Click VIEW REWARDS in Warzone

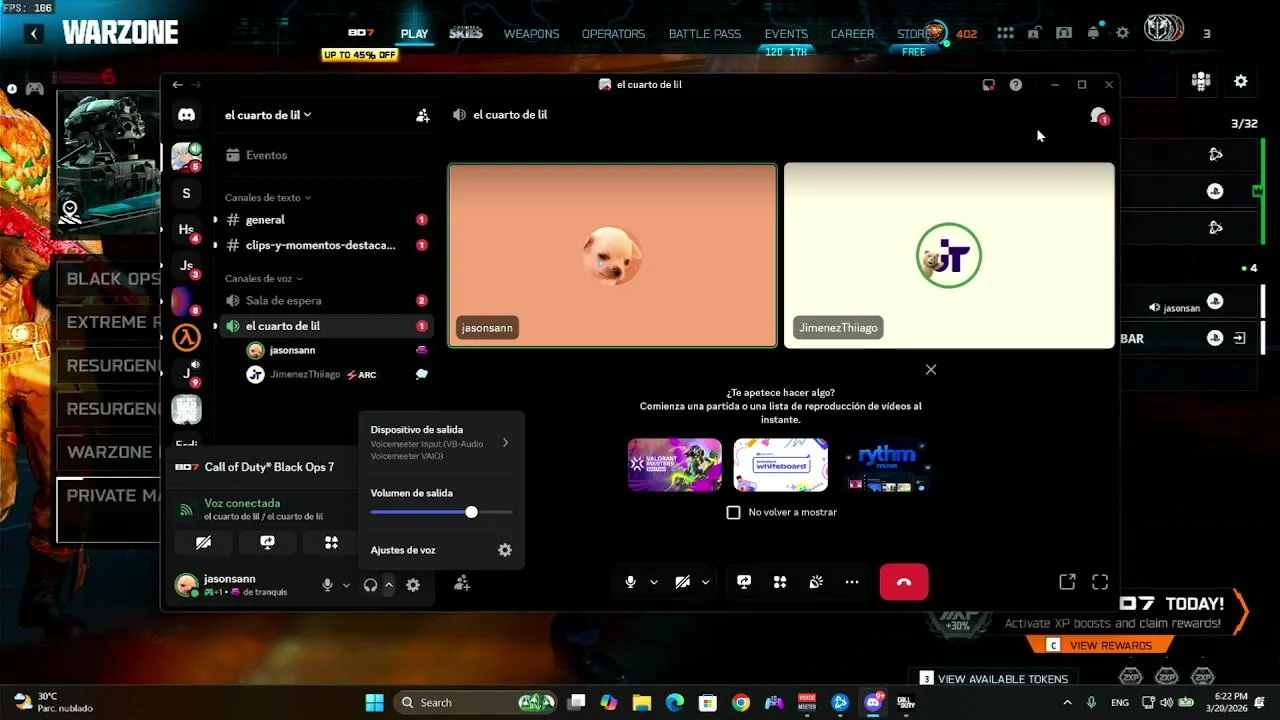1099,646
